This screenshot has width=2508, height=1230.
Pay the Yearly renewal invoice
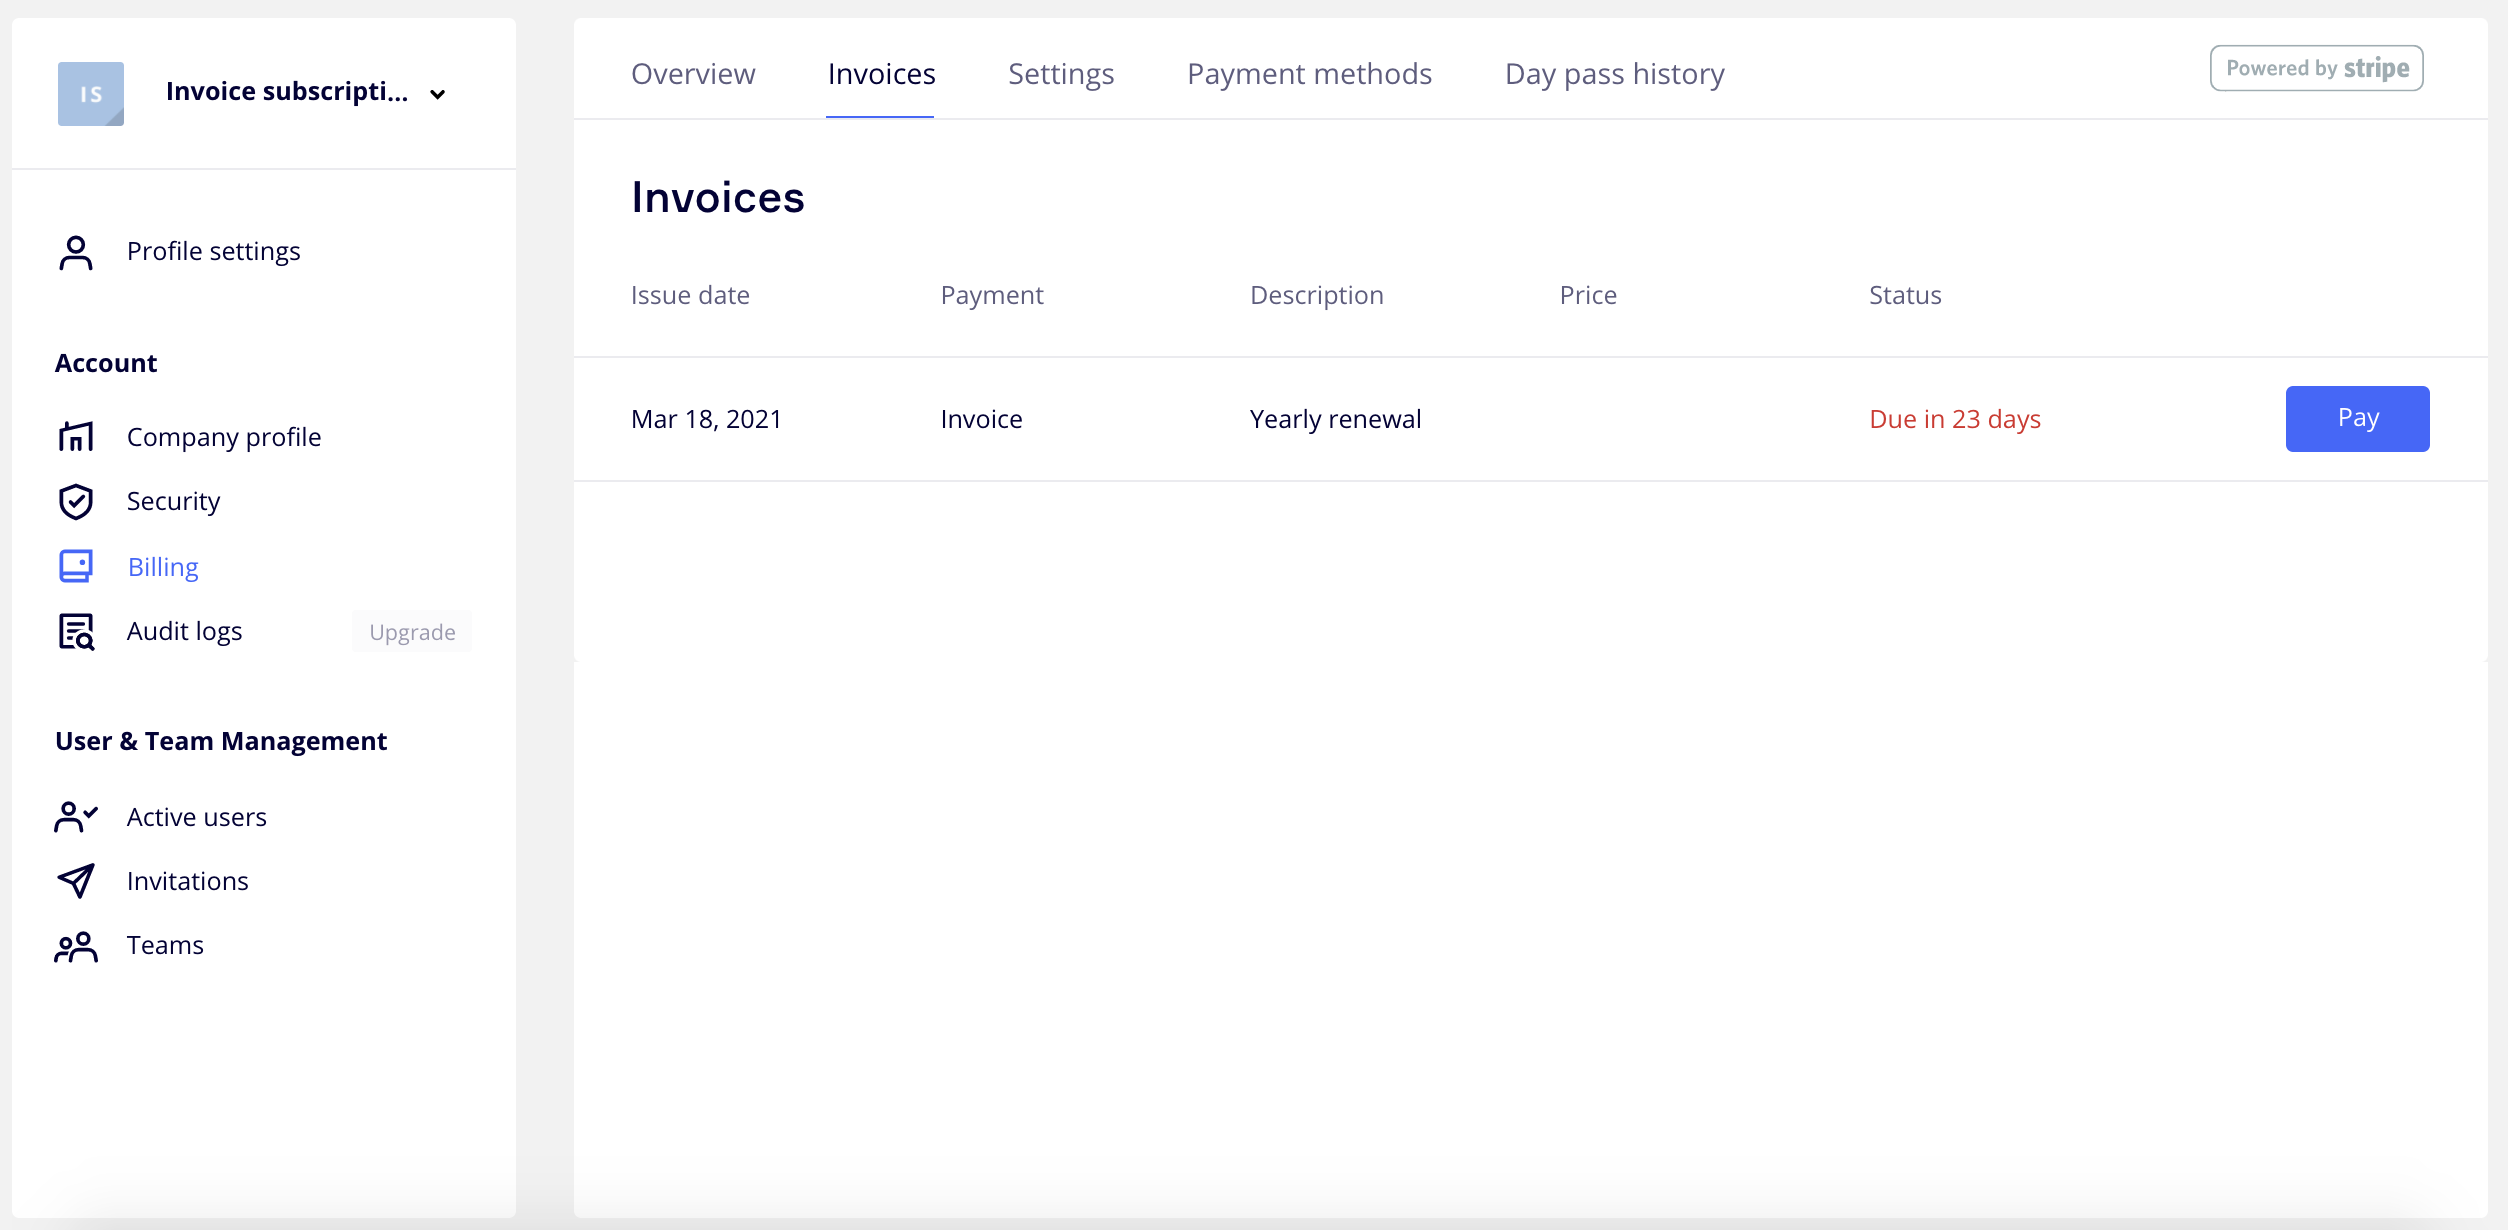(x=2357, y=419)
